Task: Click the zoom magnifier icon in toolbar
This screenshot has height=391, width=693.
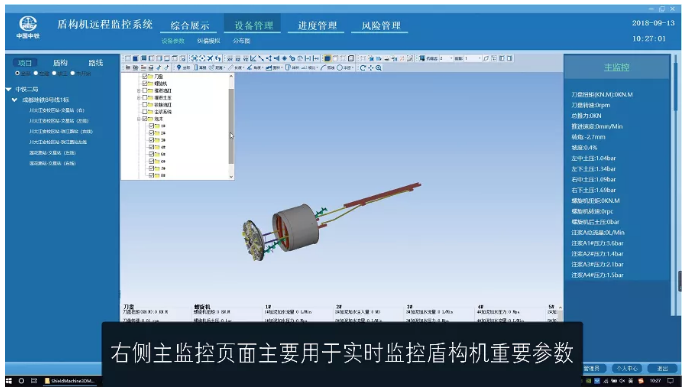Action: click(379, 68)
